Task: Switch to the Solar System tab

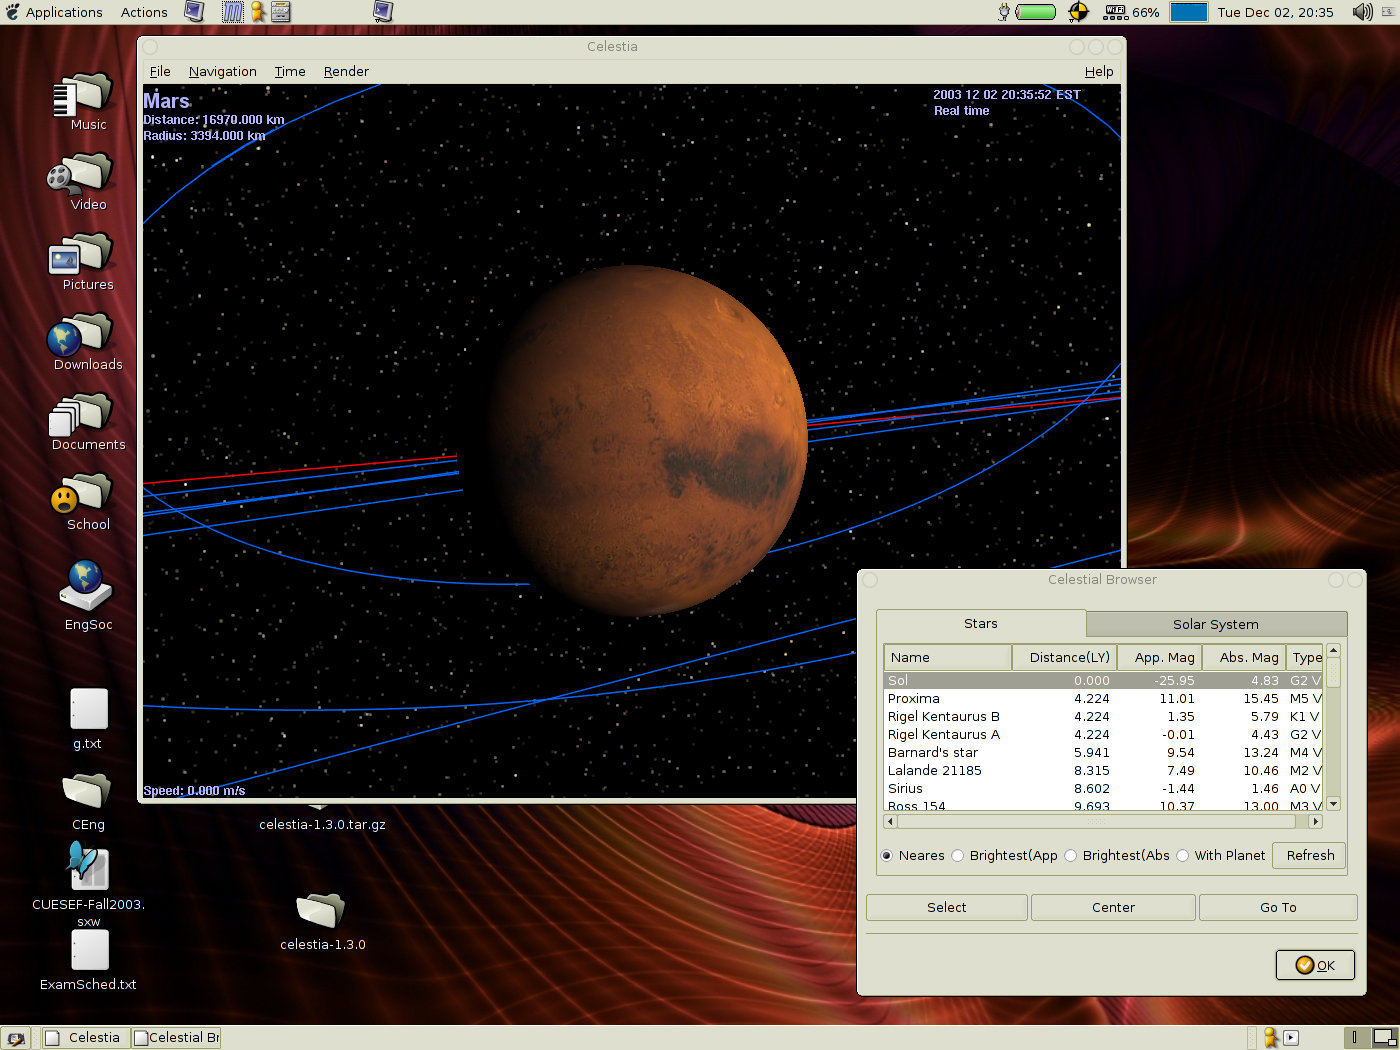Action: pos(1216,624)
